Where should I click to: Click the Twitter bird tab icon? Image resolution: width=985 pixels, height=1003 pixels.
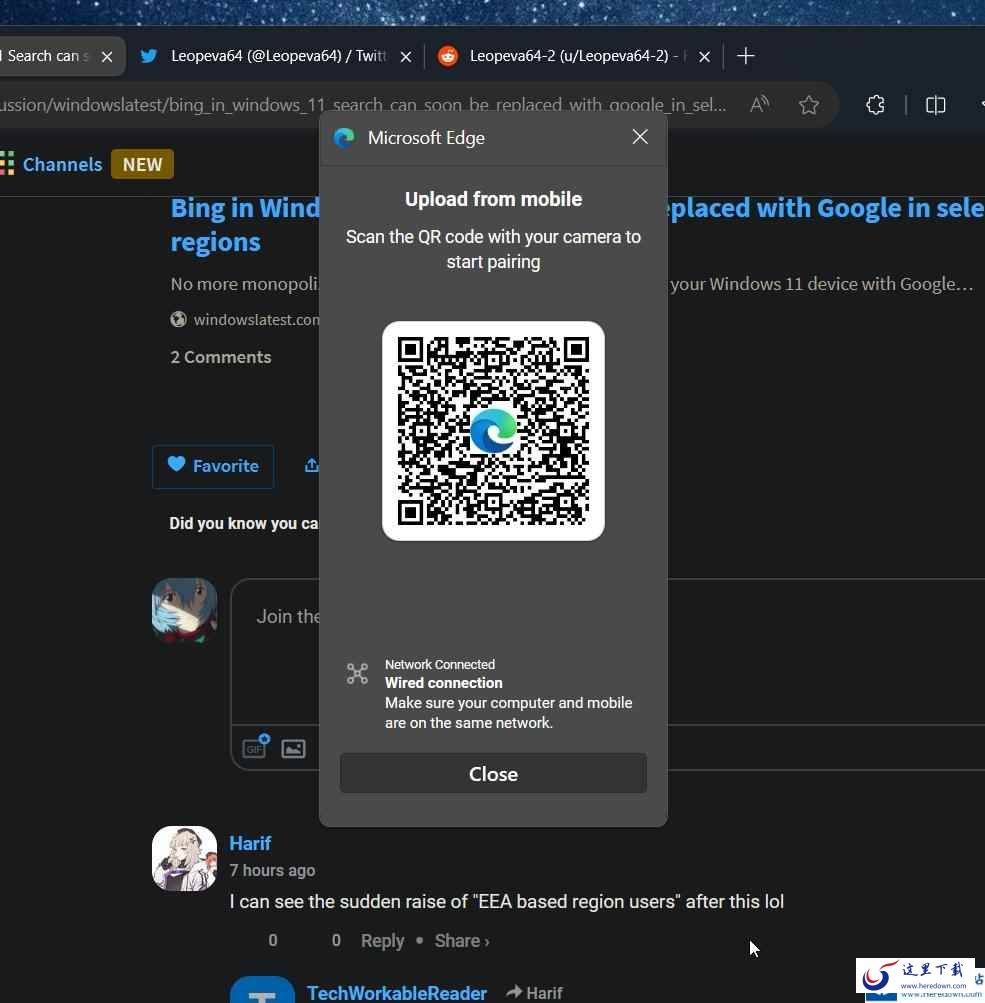148,56
